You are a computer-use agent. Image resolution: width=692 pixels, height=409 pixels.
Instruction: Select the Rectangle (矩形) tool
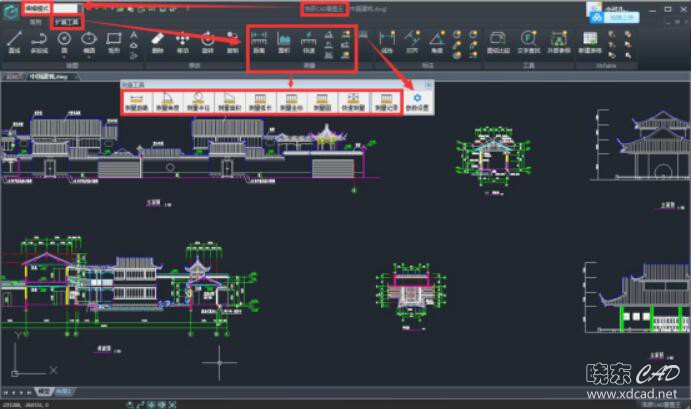(x=113, y=41)
